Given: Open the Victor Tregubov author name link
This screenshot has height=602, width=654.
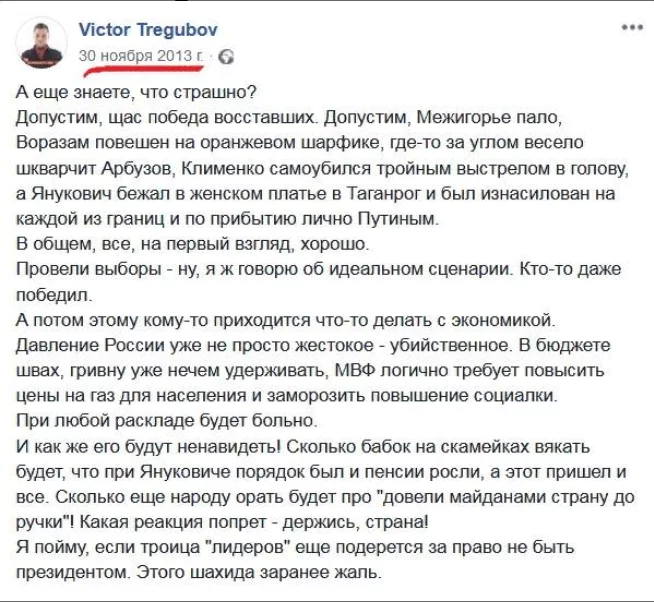Looking at the screenshot, I should pyautogui.click(x=148, y=30).
